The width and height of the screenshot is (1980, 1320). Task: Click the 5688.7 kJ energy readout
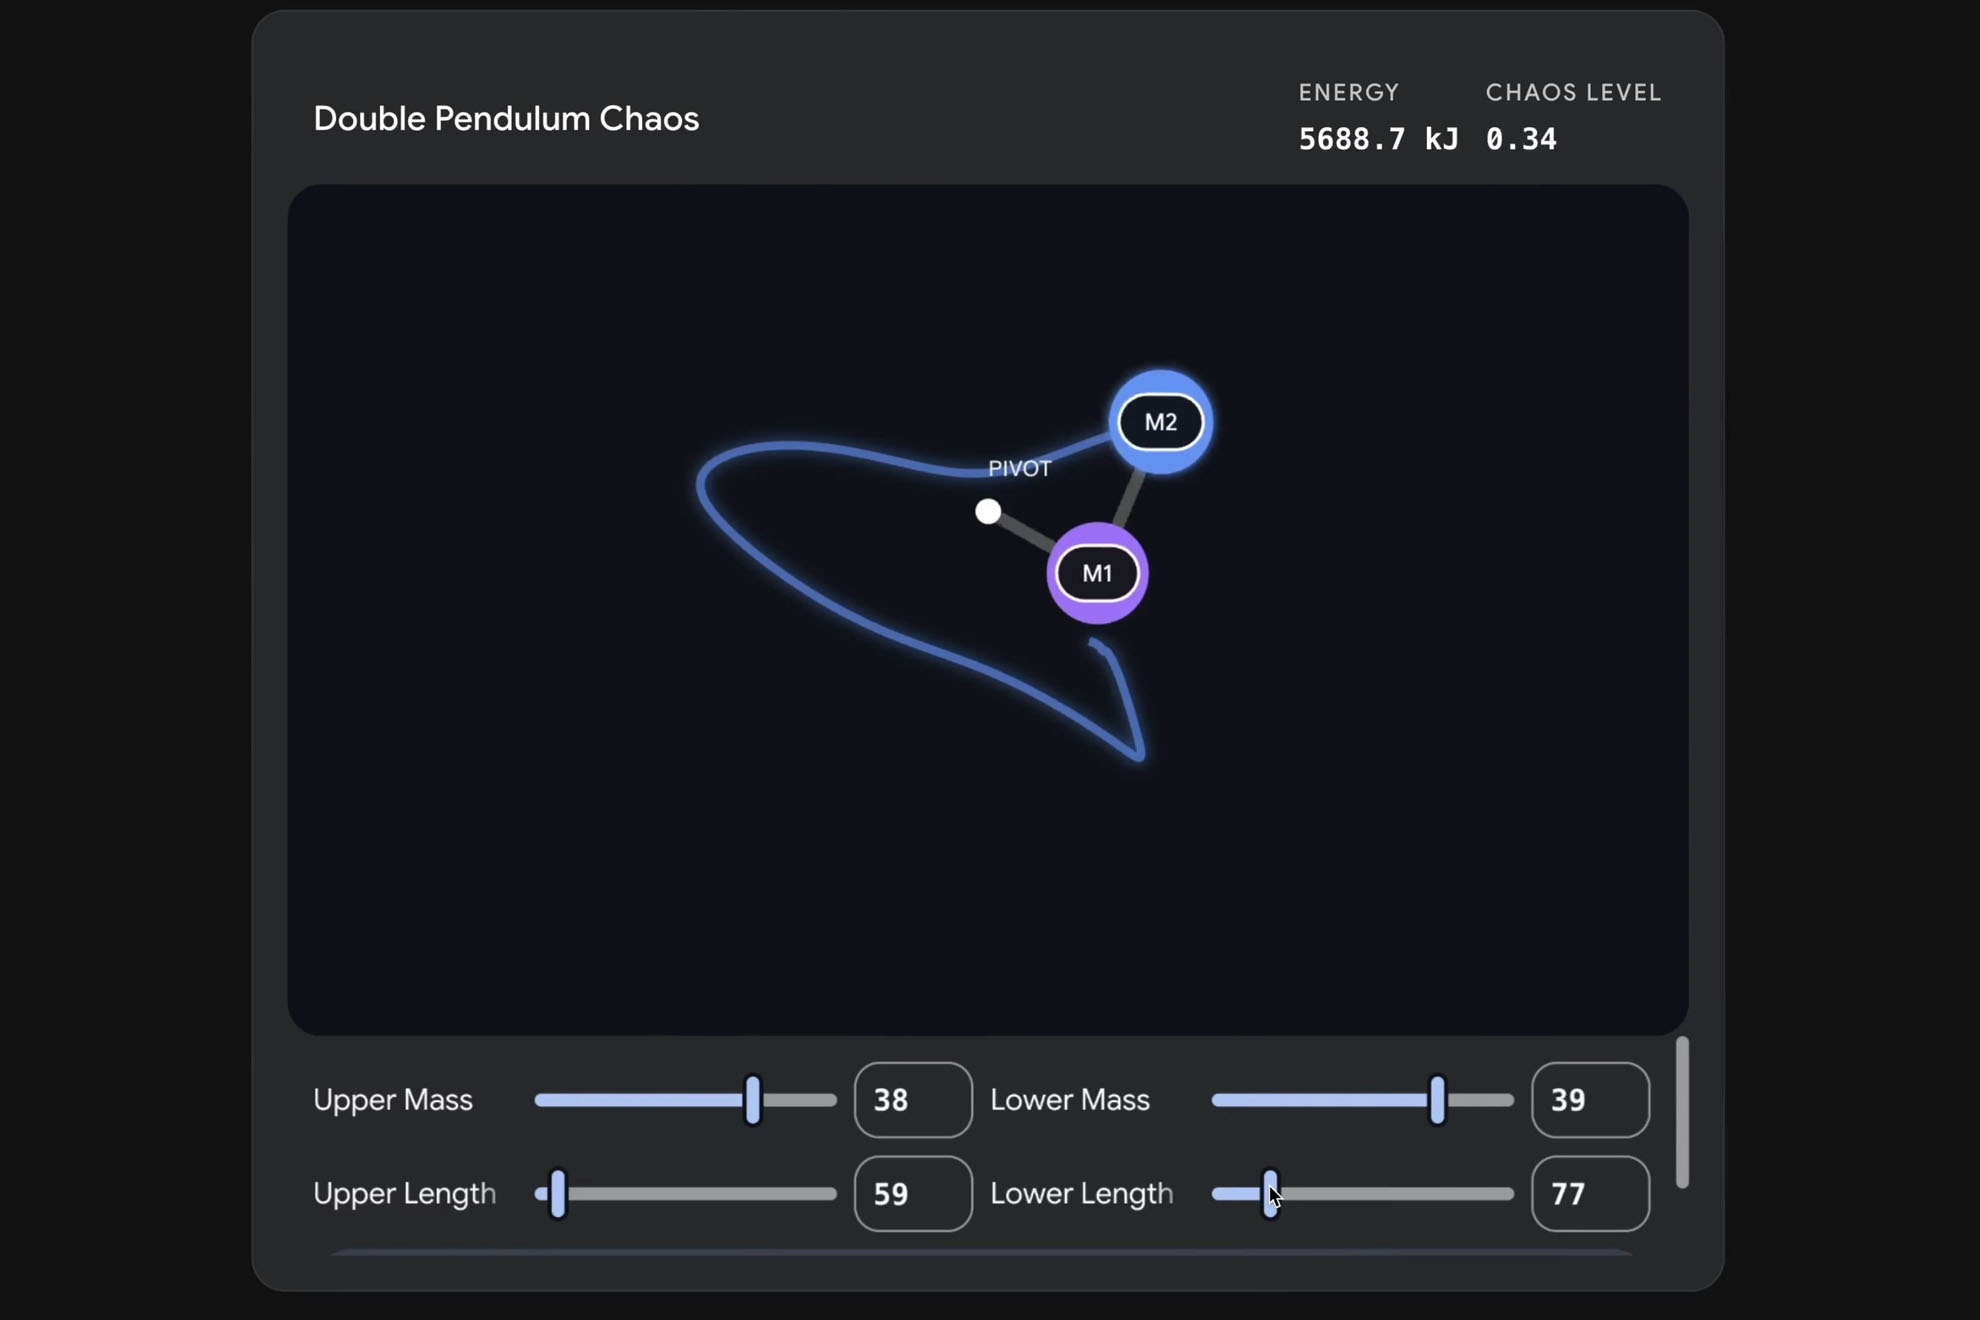coord(1377,139)
